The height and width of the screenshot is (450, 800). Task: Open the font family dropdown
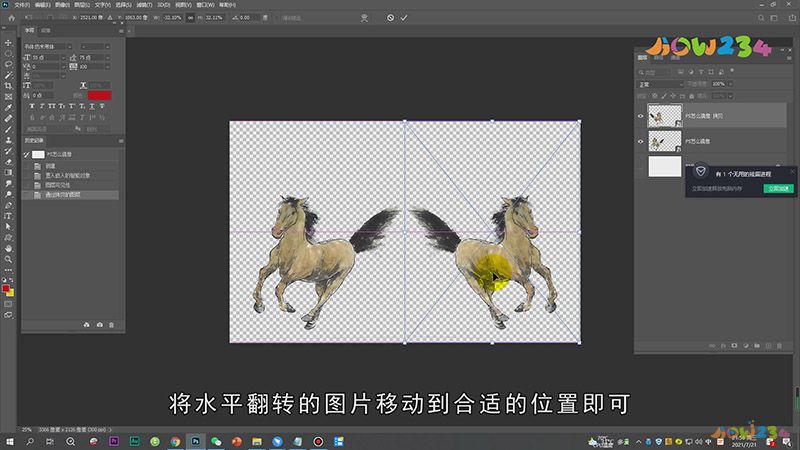click(69, 47)
